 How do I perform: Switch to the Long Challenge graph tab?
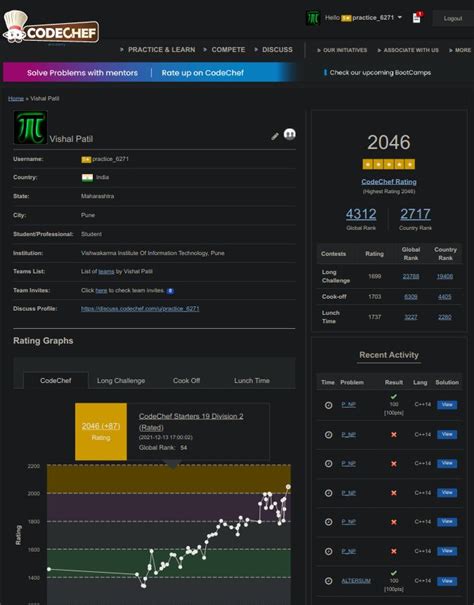tap(121, 380)
